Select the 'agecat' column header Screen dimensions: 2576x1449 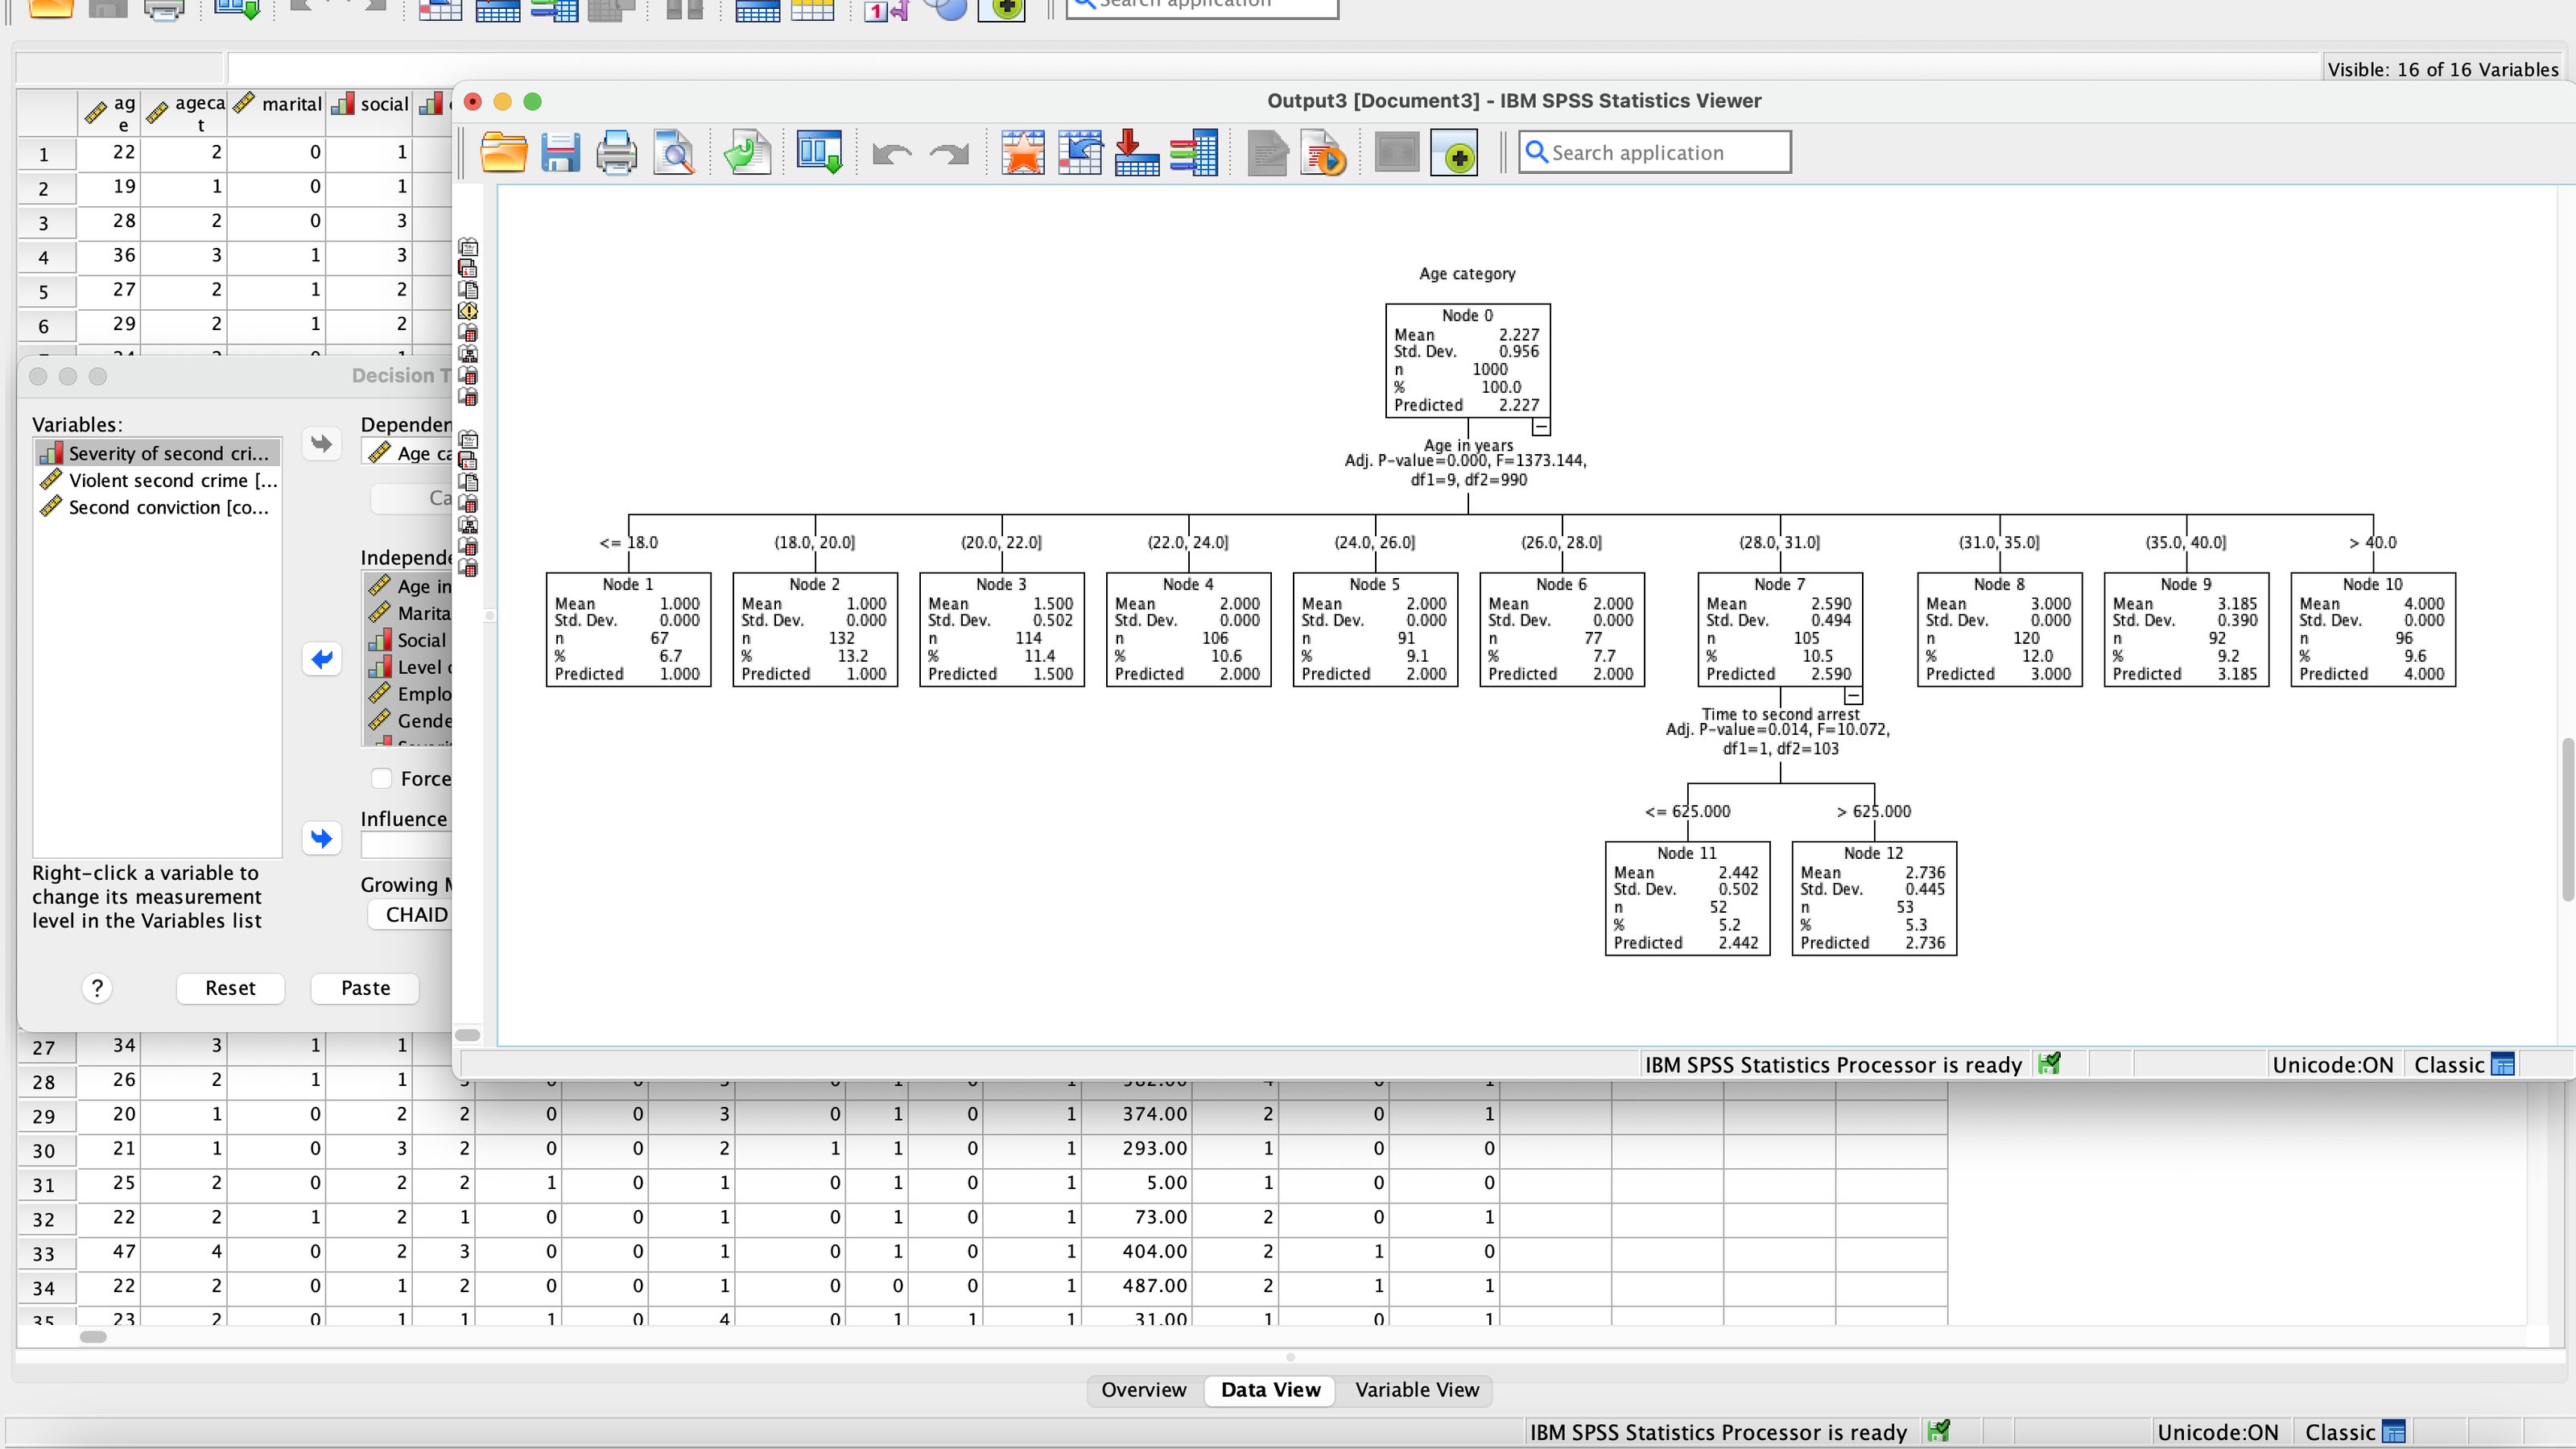click(185, 113)
